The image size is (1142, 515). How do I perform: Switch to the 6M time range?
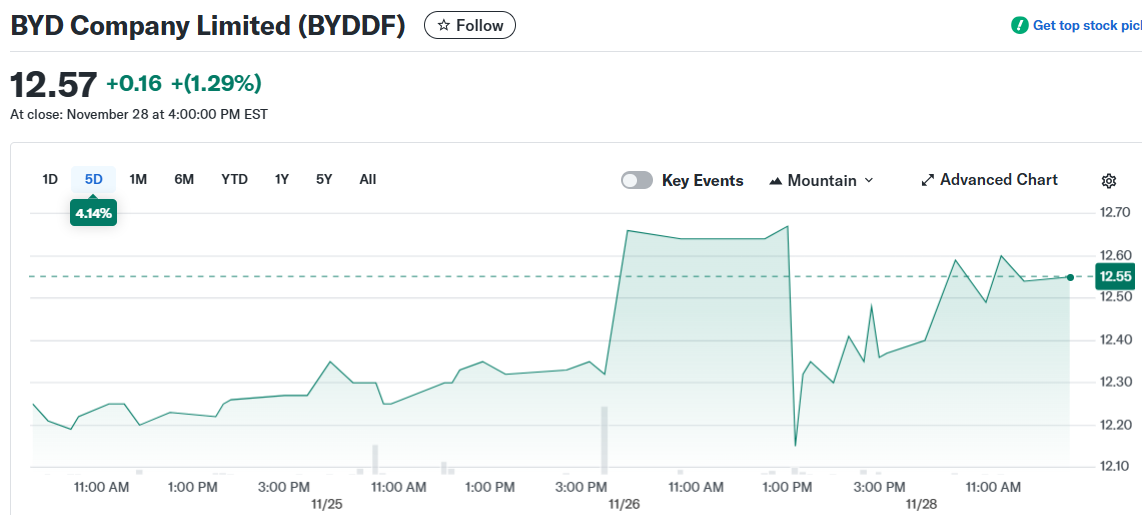coord(184,180)
